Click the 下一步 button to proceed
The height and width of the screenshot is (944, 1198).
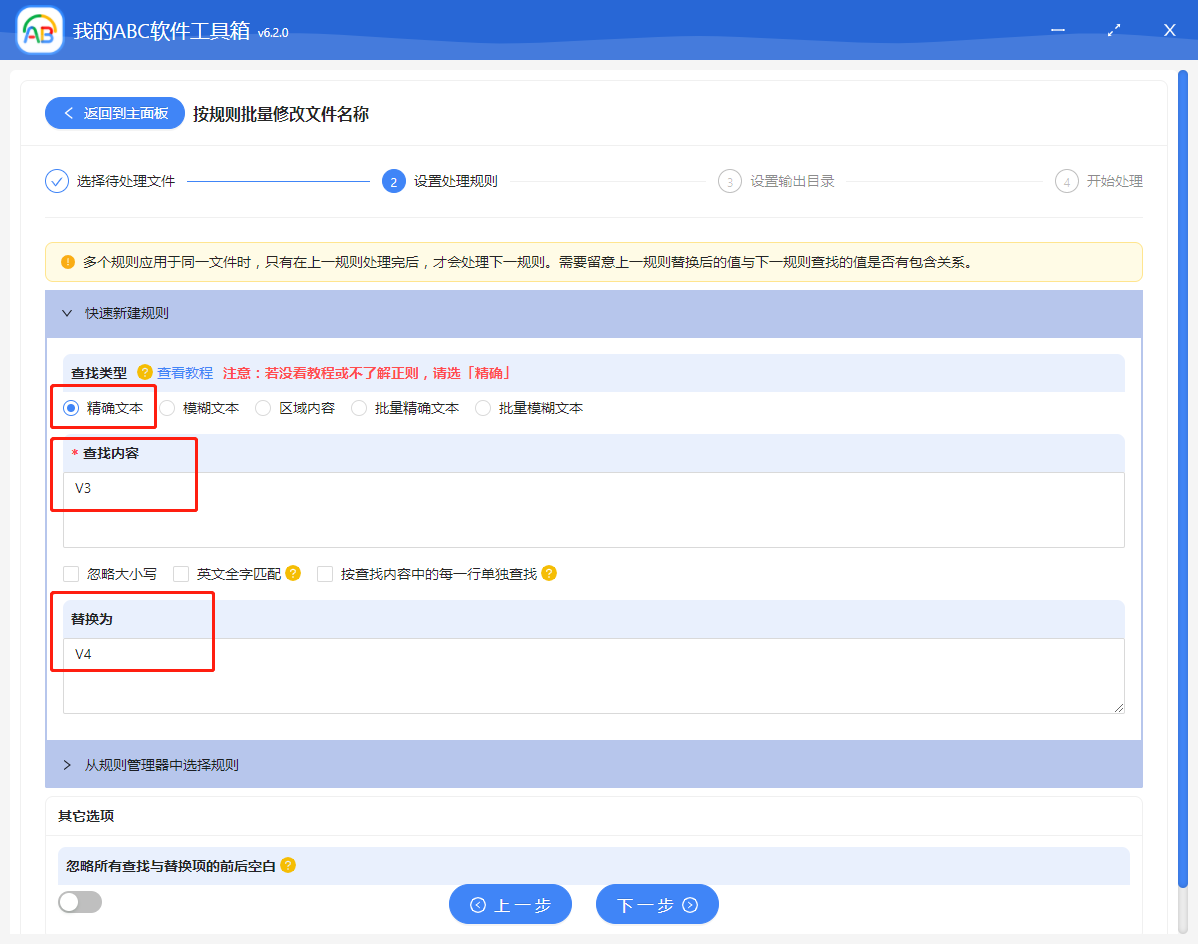657,903
